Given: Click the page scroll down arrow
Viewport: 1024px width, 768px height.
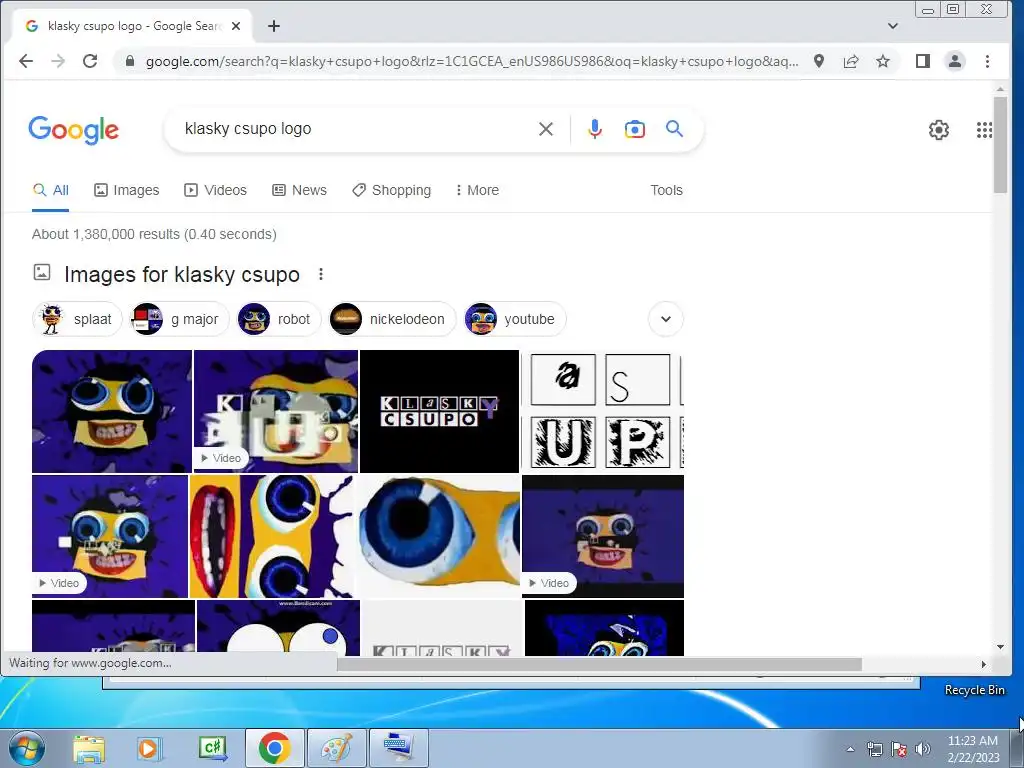Looking at the screenshot, I should coord(1000,647).
